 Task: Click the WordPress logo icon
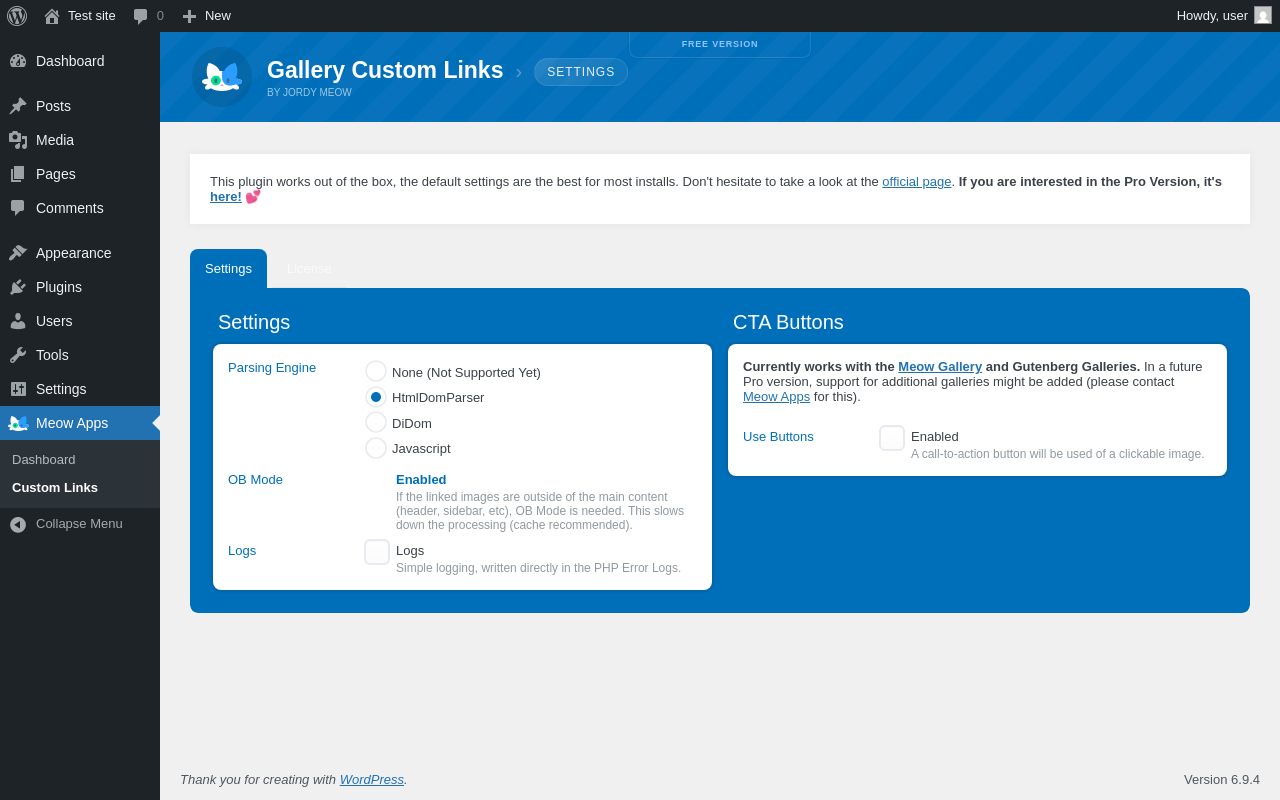(x=17, y=16)
